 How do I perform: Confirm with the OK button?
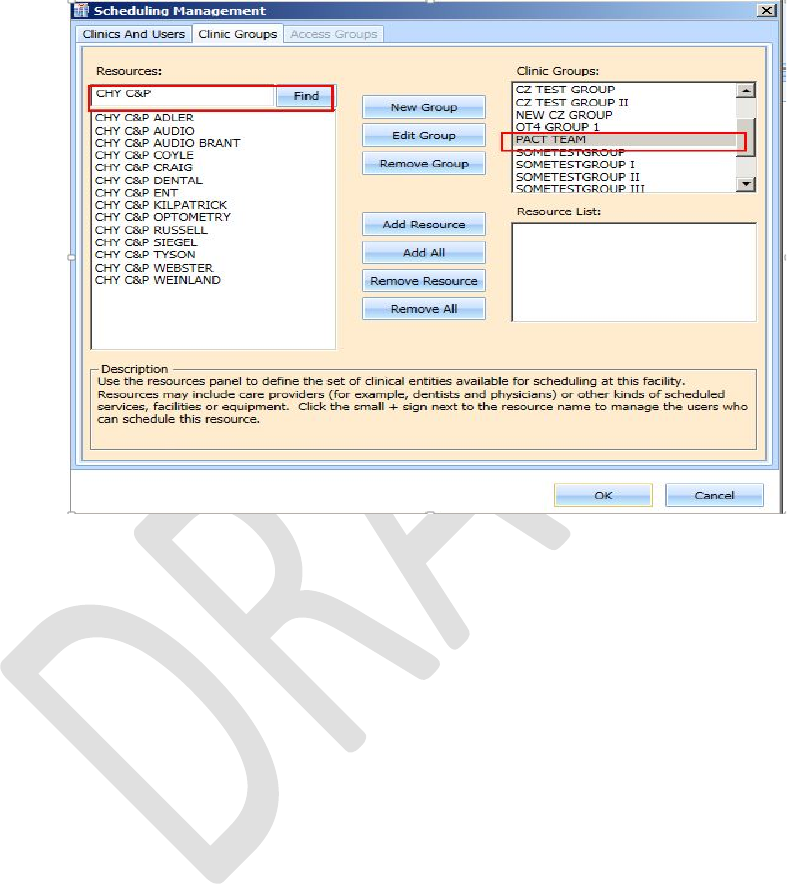tap(603, 495)
